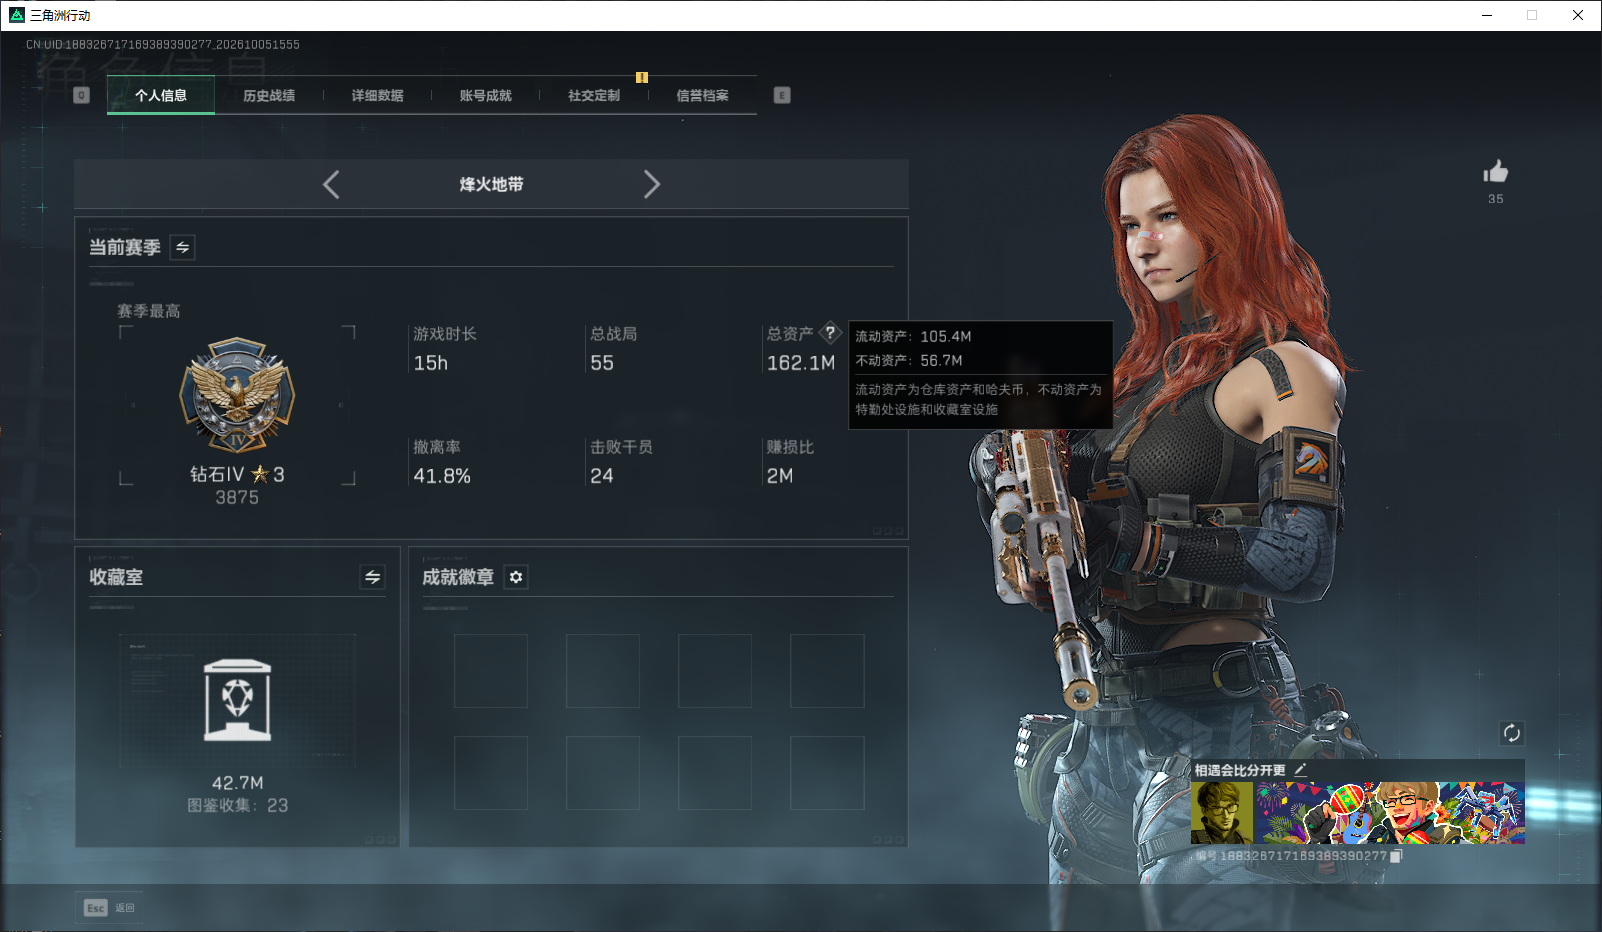The image size is (1602, 932).
Task: Toggle the 收藏室 swap display icon
Action: pos(372,577)
